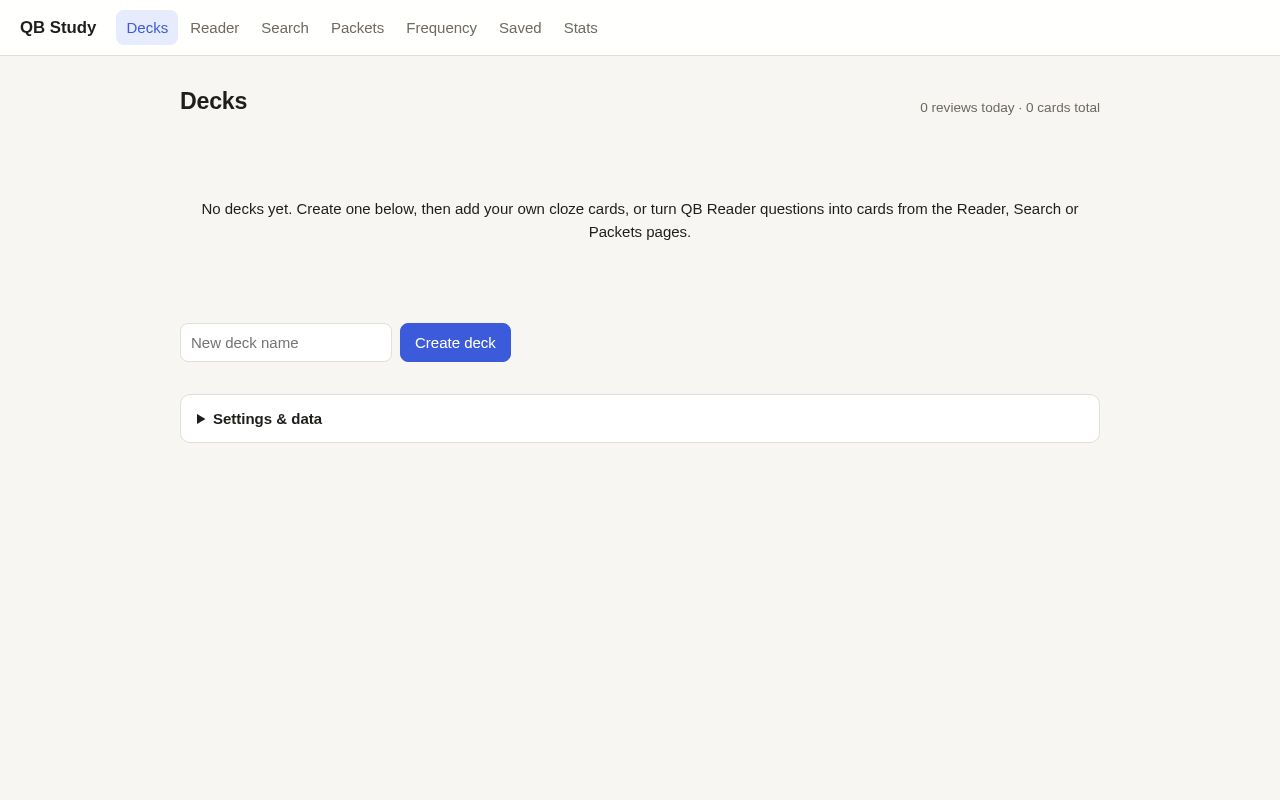Open the Reader tab
Viewport: 1280px width, 800px height.
pos(215,28)
